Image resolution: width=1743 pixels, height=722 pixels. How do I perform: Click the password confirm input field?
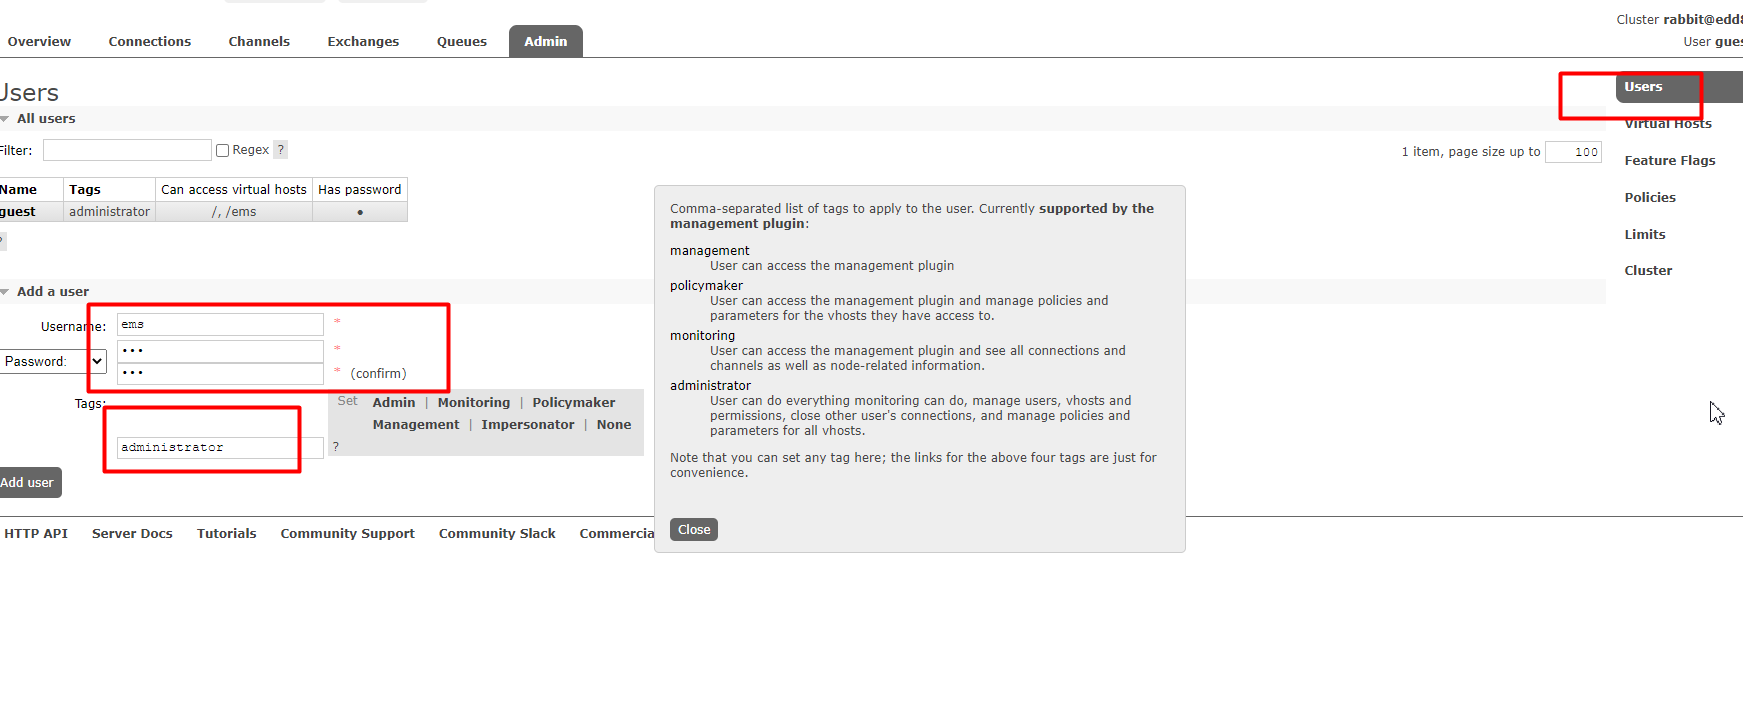pos(220,373)
